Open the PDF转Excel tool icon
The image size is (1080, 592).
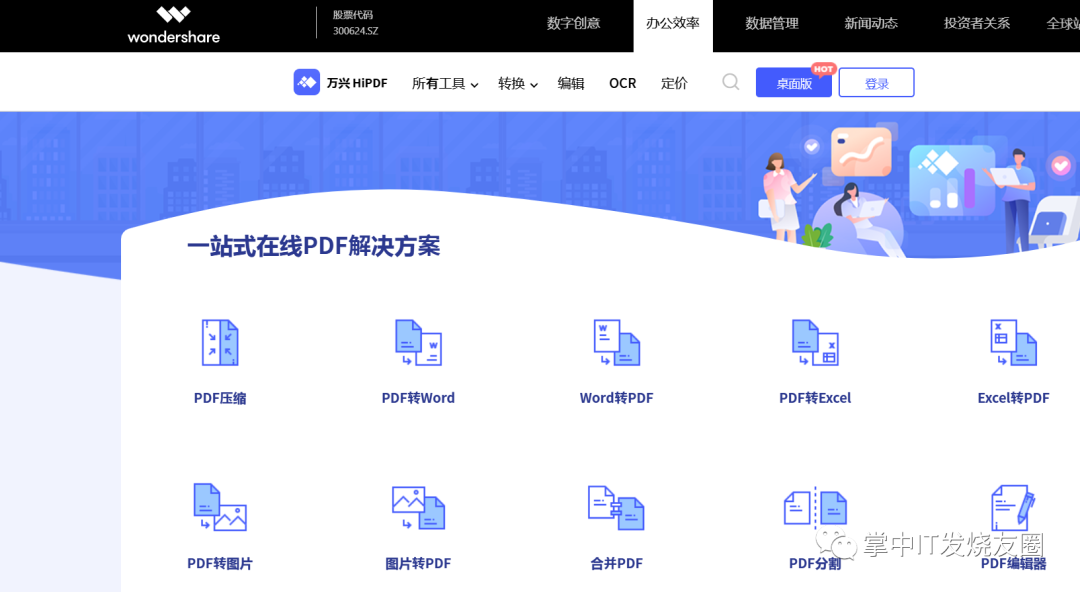pos(815,343)
